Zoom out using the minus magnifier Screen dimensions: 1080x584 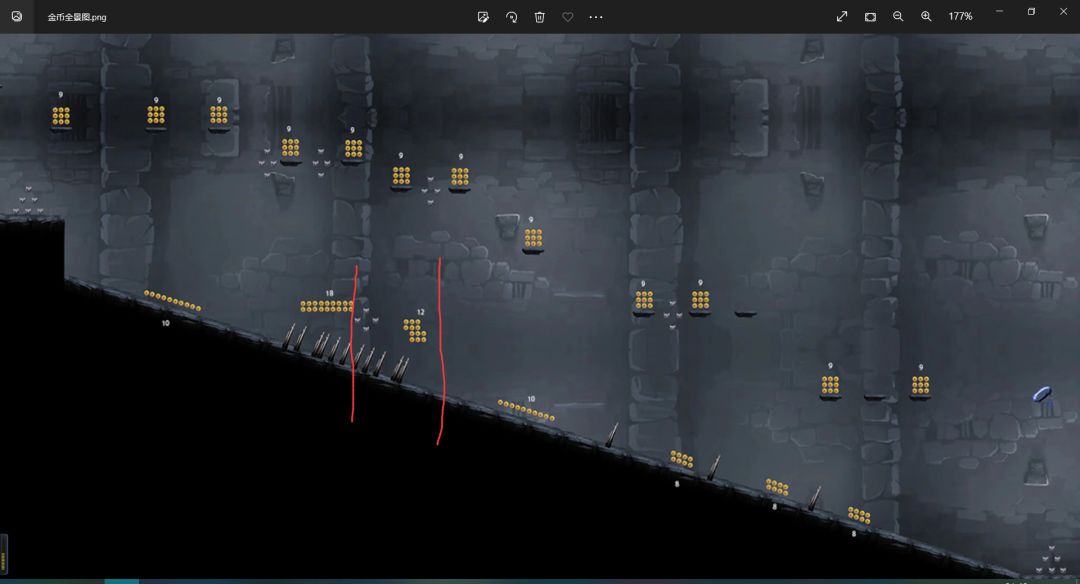click(898, 17)
